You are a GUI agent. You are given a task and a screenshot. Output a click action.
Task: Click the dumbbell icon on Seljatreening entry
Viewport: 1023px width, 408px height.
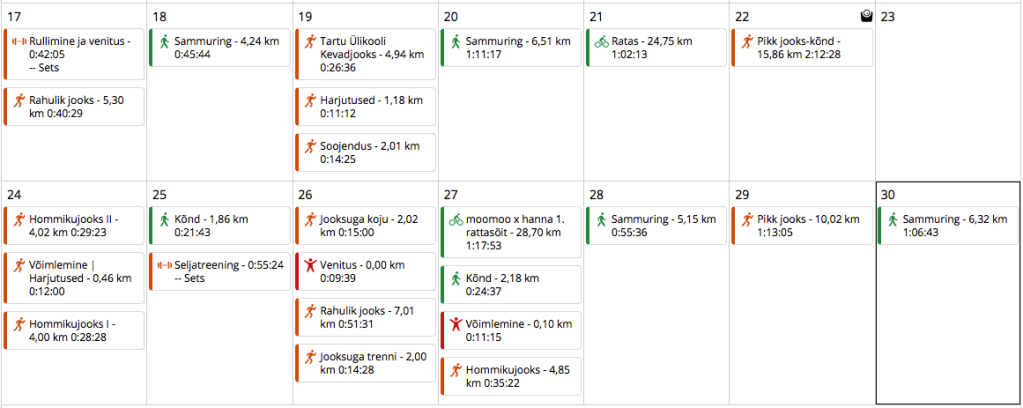click(x=164, y=265)
